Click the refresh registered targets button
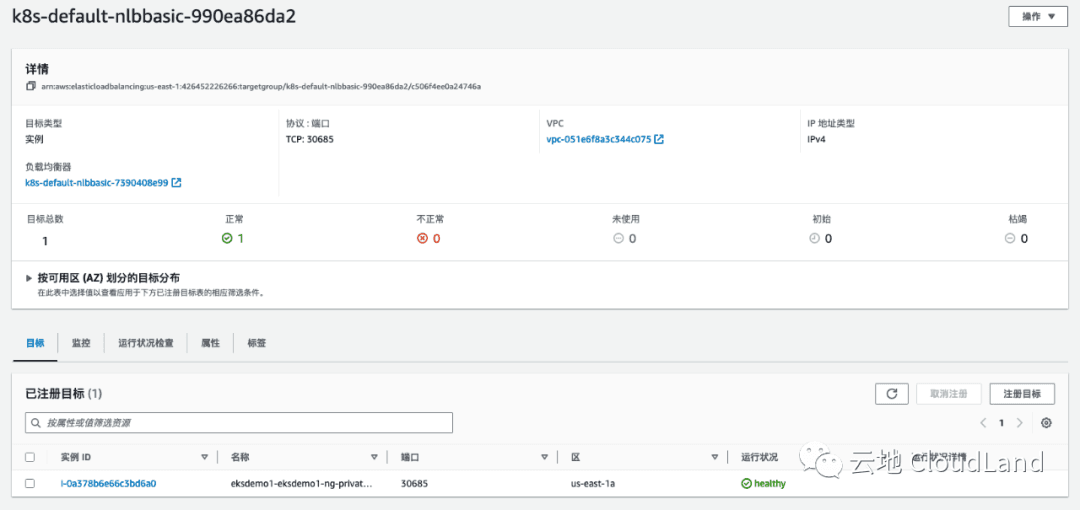 pos(891,394)
